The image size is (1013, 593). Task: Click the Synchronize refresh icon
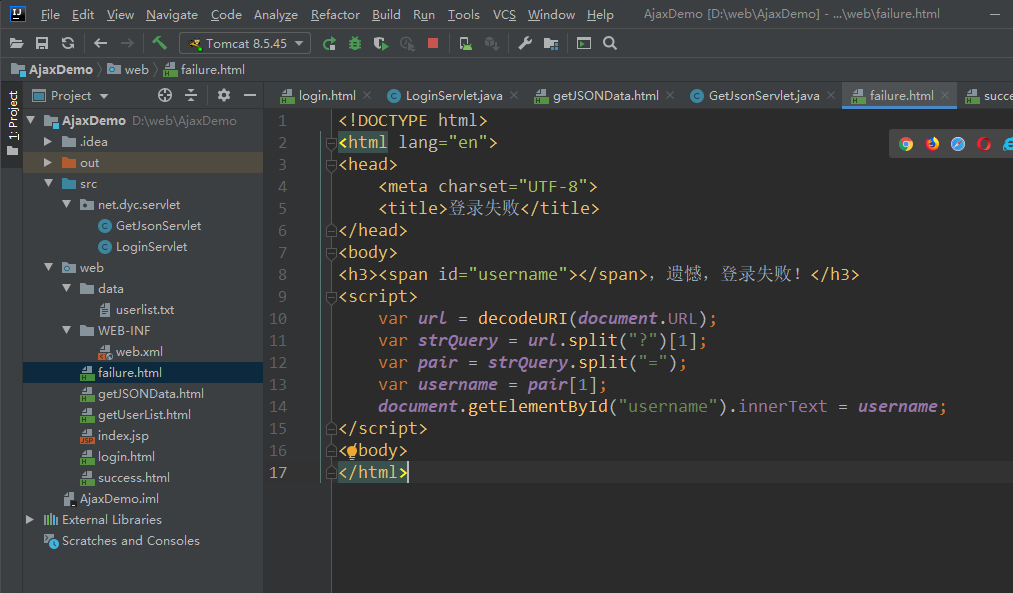pyautogui.click(x=68, y=43)
